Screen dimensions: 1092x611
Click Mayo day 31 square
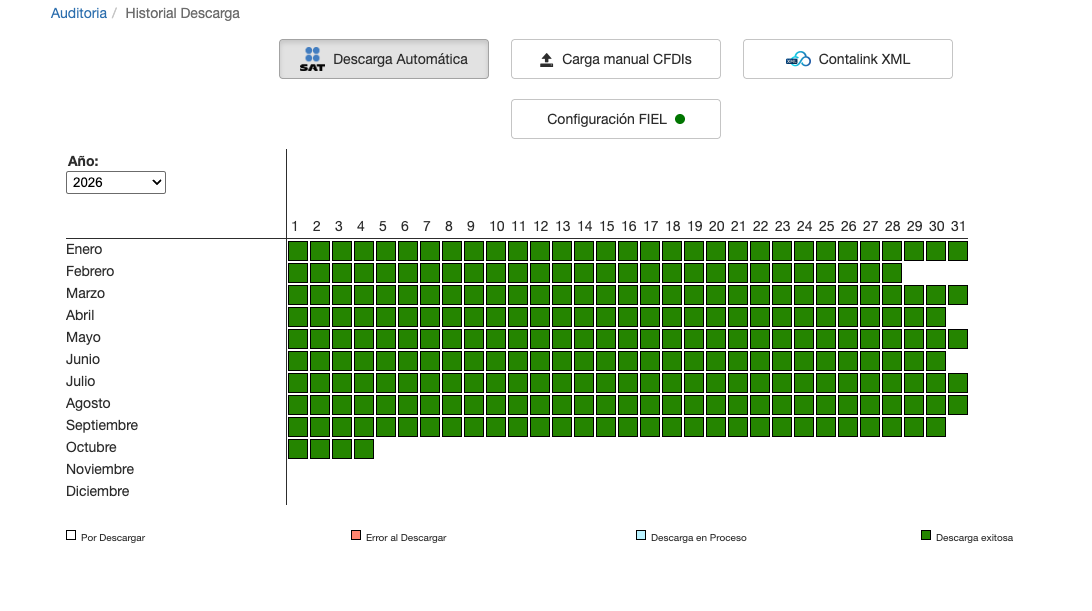click(958, 339)
